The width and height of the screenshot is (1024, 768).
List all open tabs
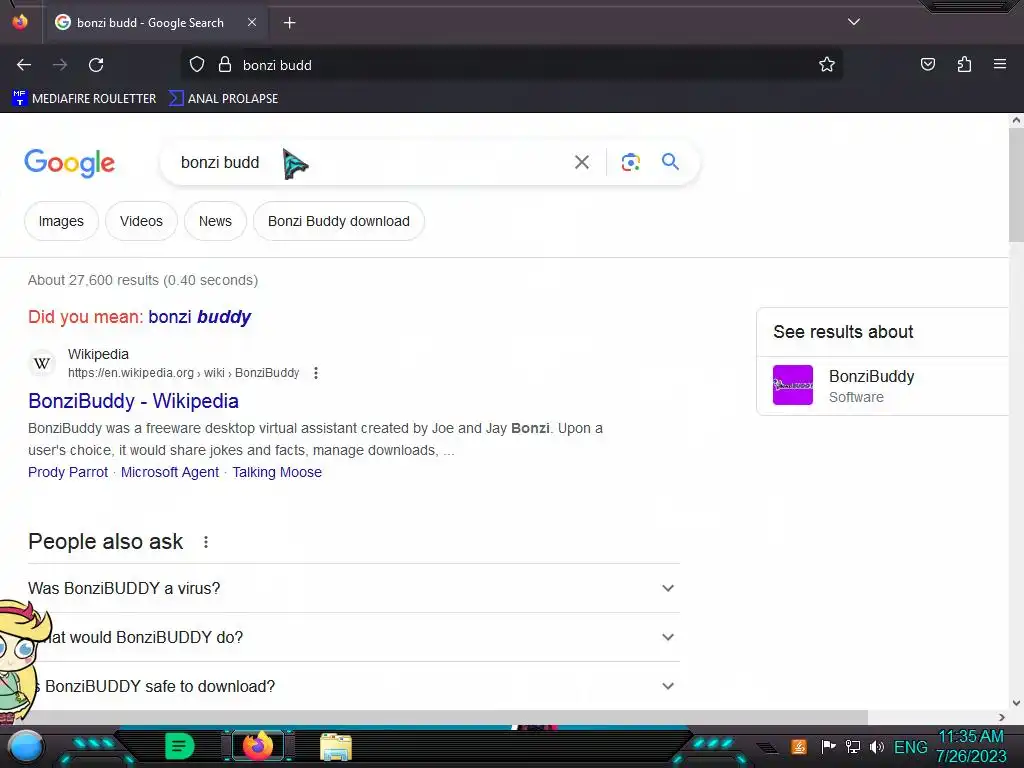854,22
